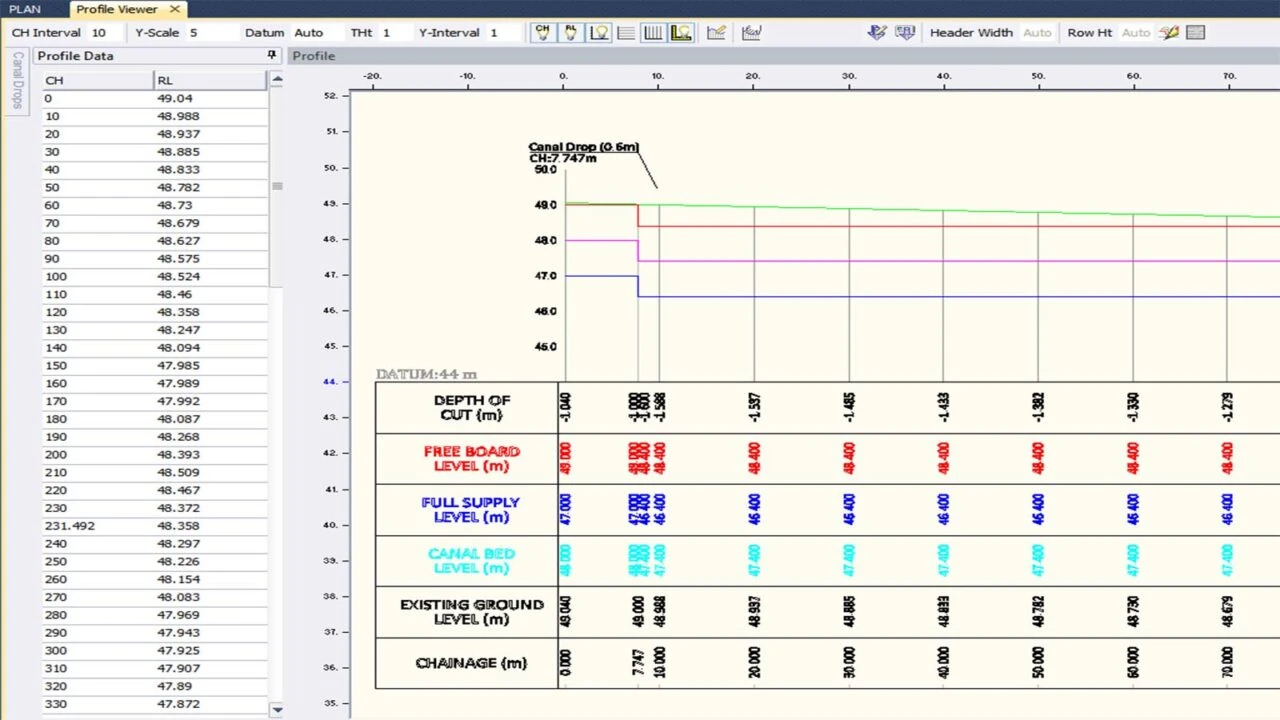This screenshot has width=1280, height=720.
Task: Click the CH column header
Action: 97,80
